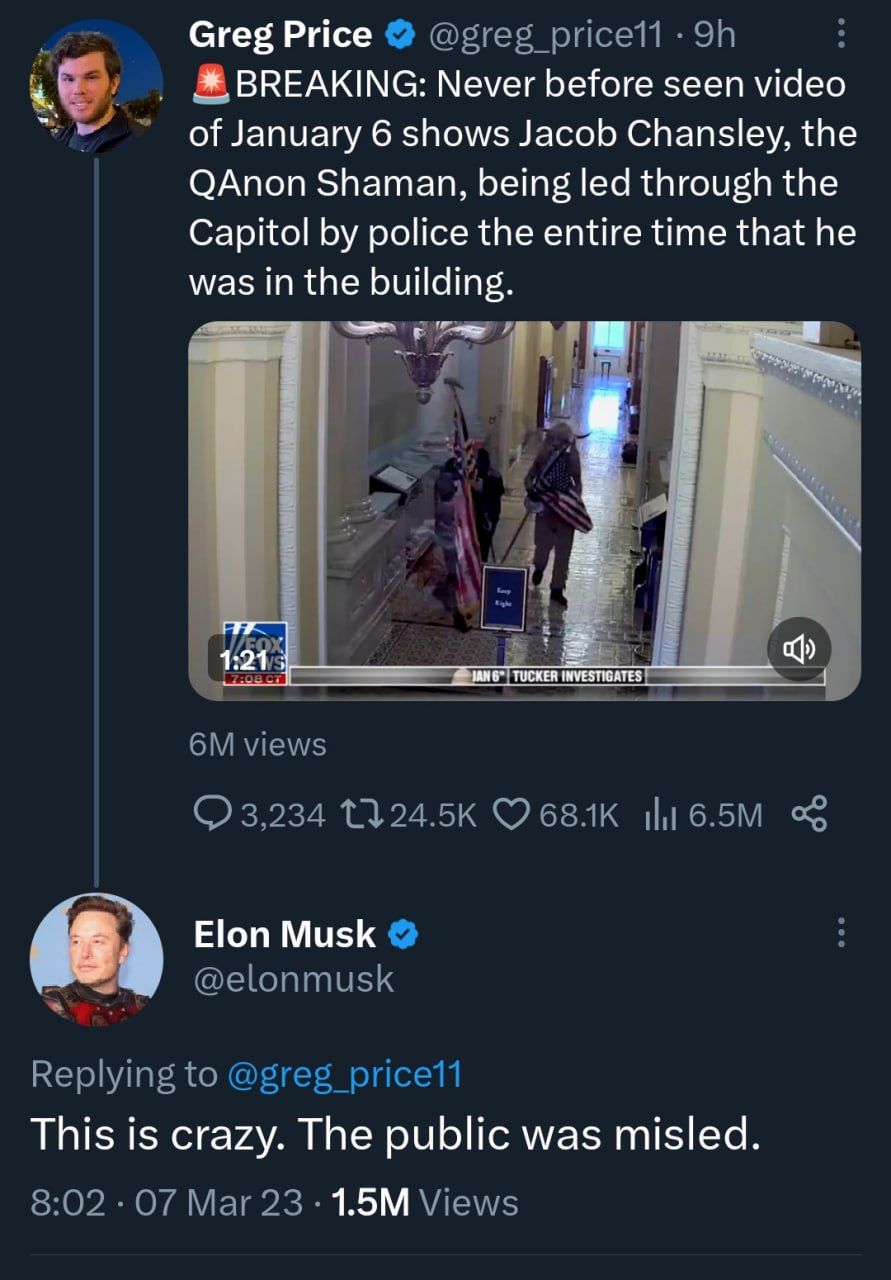The width and height of the screenshot is (891, 1280).
Task: Open the @greg_price11 mention link
Action: 345,1074
